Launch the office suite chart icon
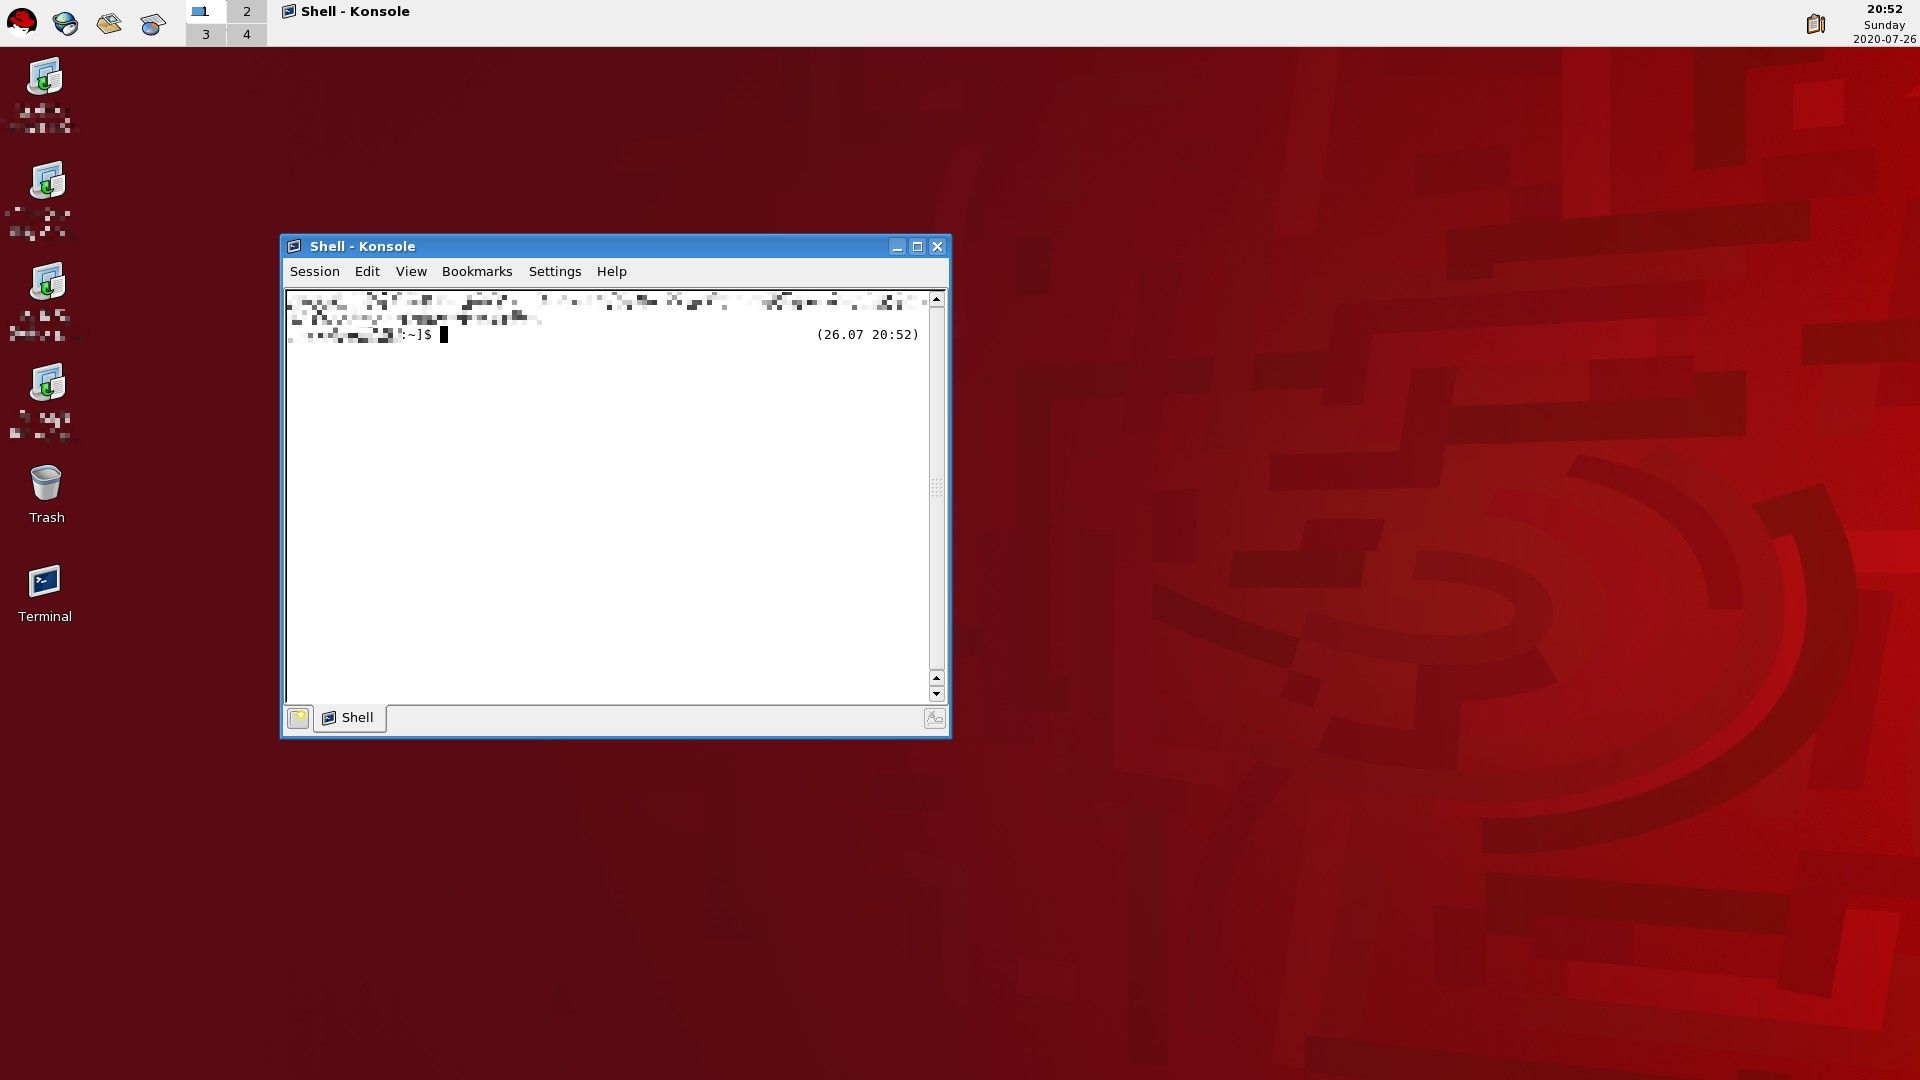Image resolution: width=1920 pixels, height=1080 pixels. 152,24
